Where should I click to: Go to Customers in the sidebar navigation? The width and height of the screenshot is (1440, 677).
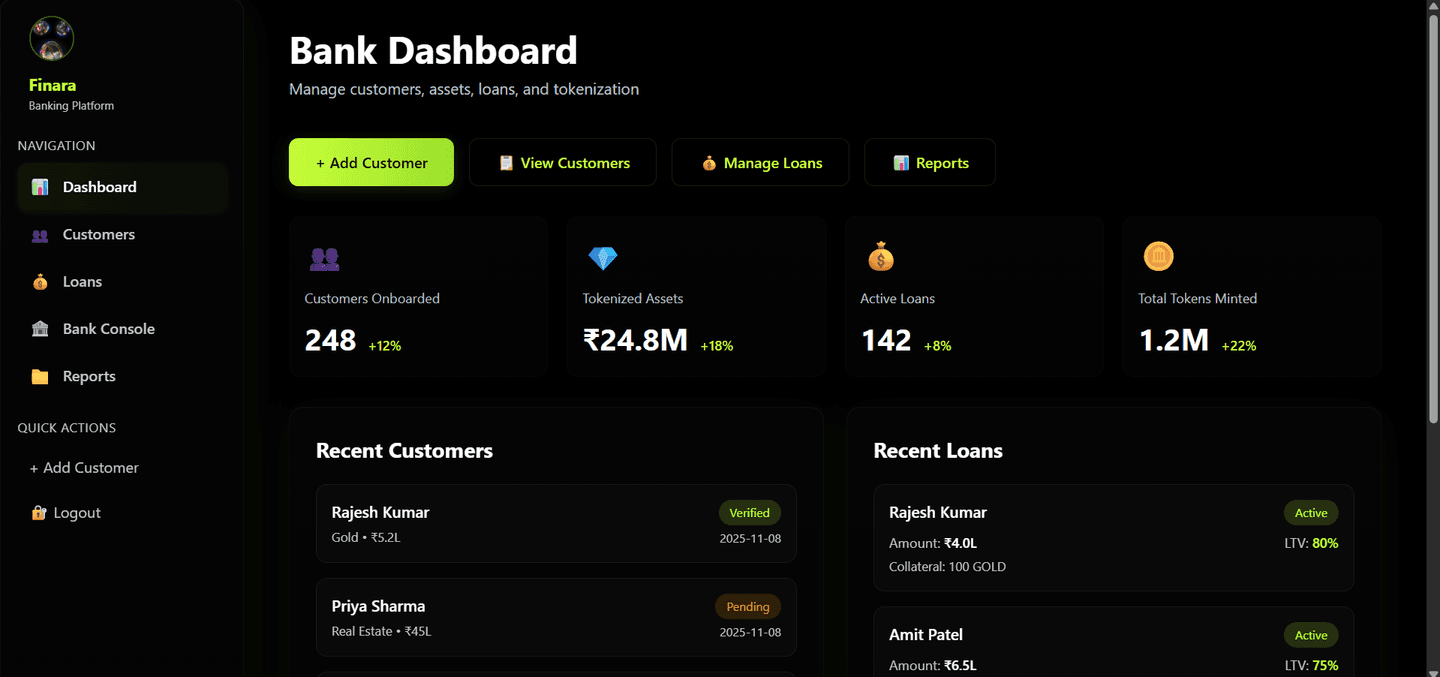coord(98,235)
